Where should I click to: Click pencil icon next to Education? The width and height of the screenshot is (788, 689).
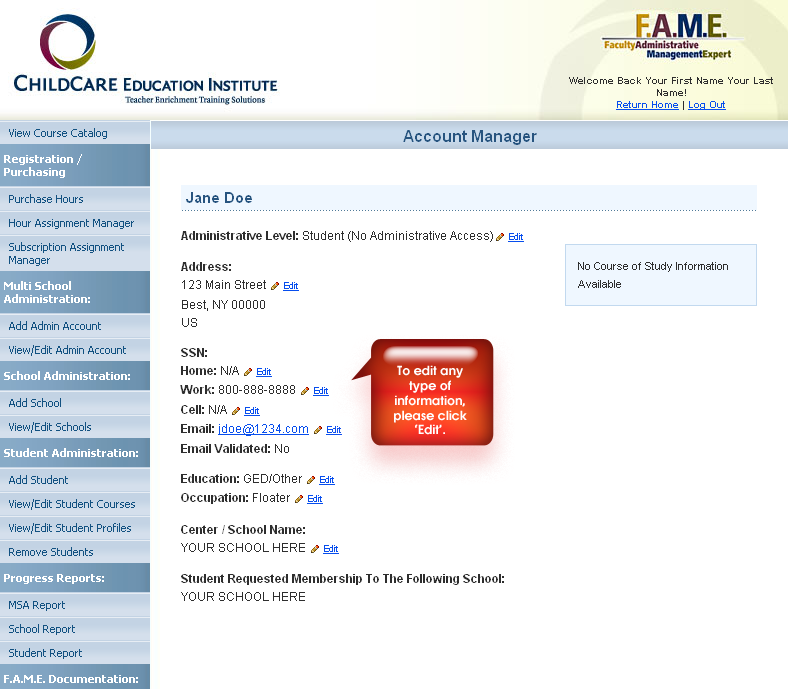(311, 480)
